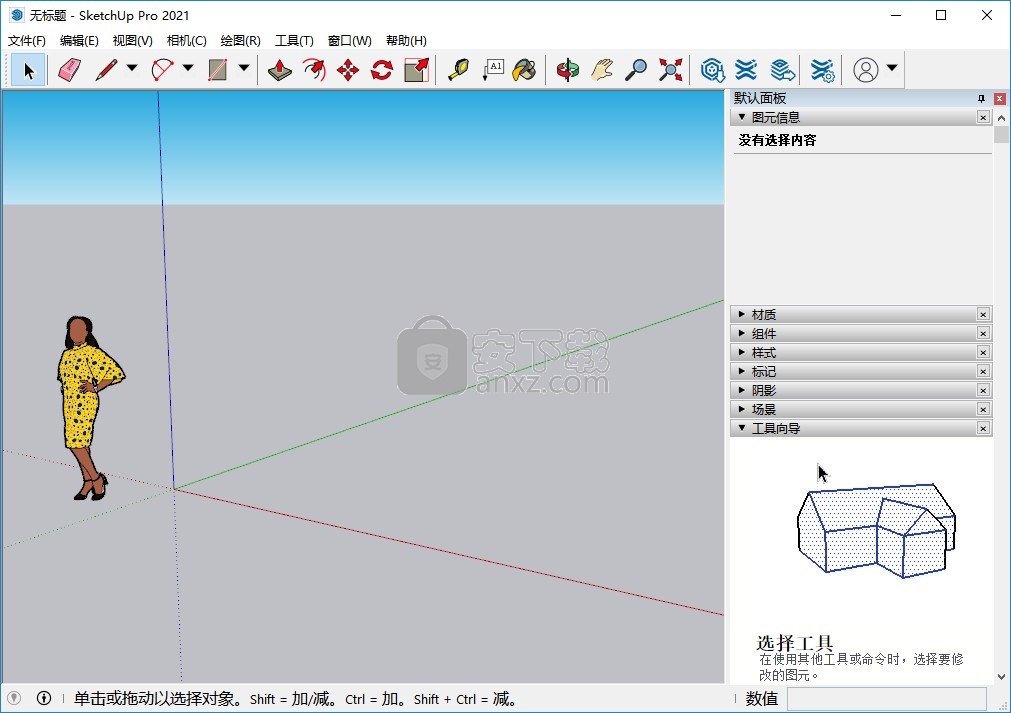This screenshot has width=1011, height=713.
Task: Select the Offset tool
Action: [314, 70]
